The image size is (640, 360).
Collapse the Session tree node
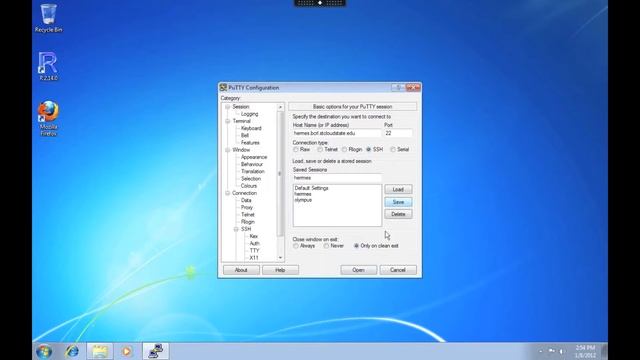click(227, 107)
